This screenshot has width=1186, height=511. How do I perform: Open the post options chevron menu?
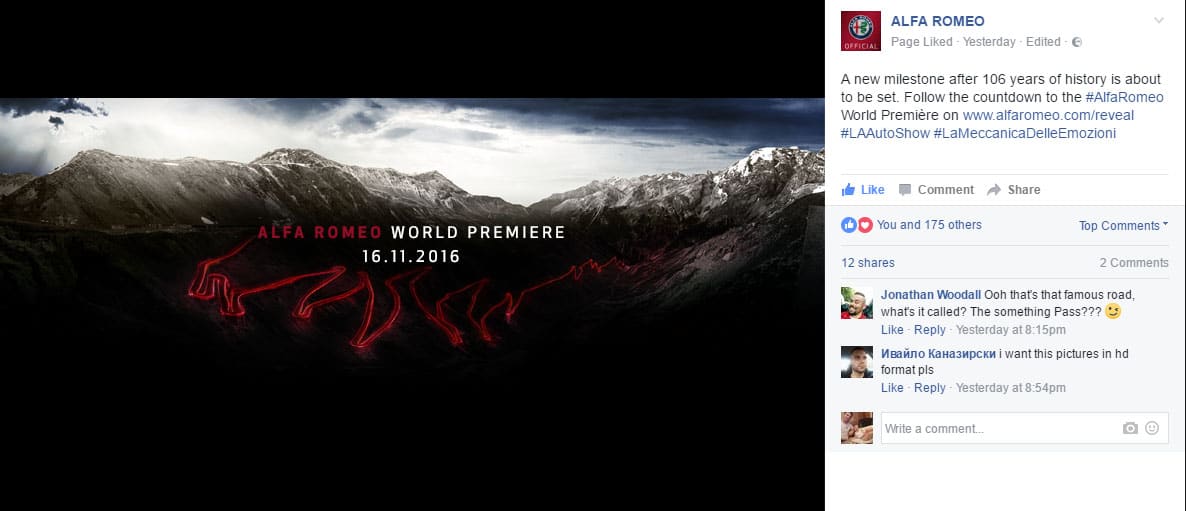click(1159, 20)
